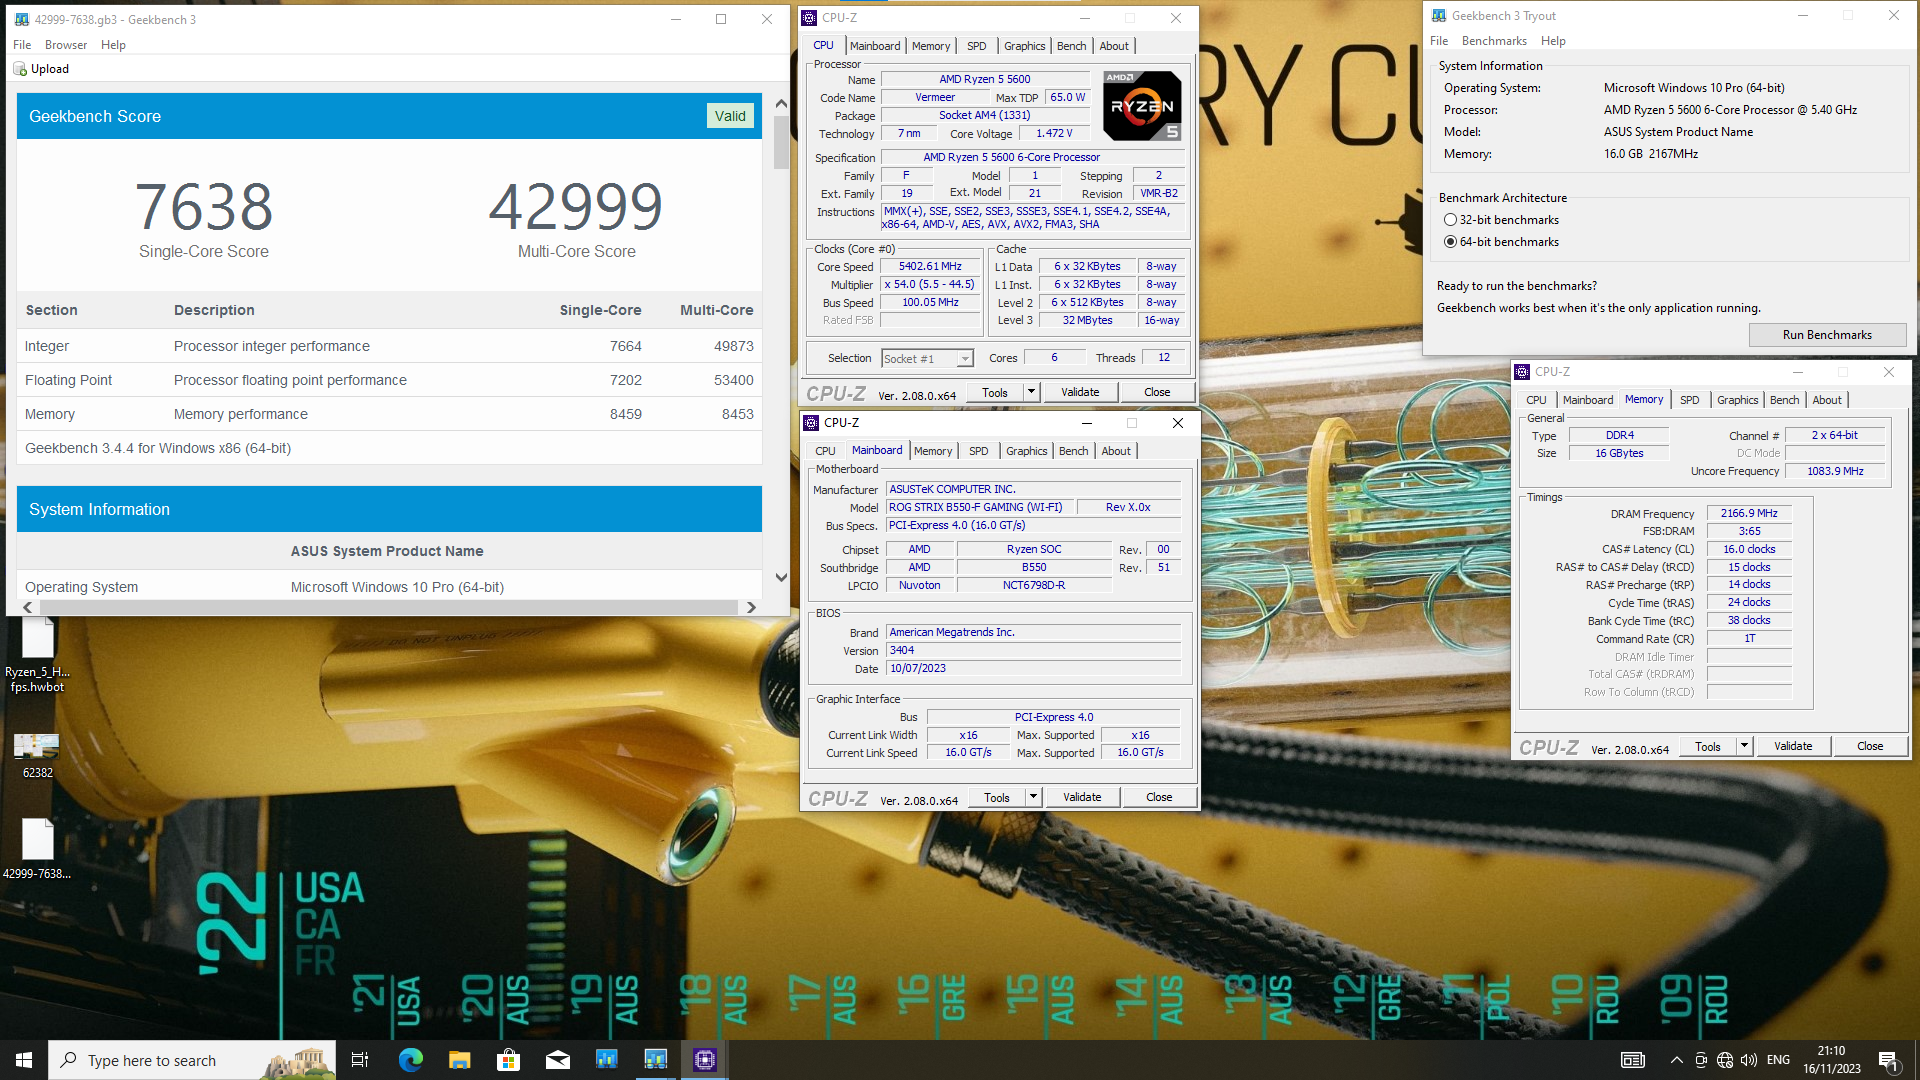This screenshot has height=1080, width=1920.
Task: Open Microsoft Store from the taskbar
Action: coord(508,1060)
